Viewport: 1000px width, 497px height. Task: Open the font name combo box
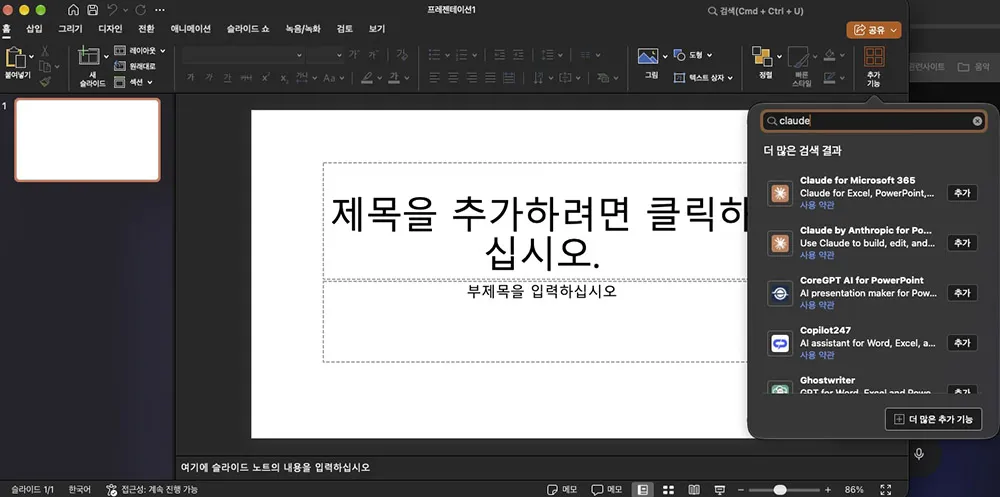(243, 55)
